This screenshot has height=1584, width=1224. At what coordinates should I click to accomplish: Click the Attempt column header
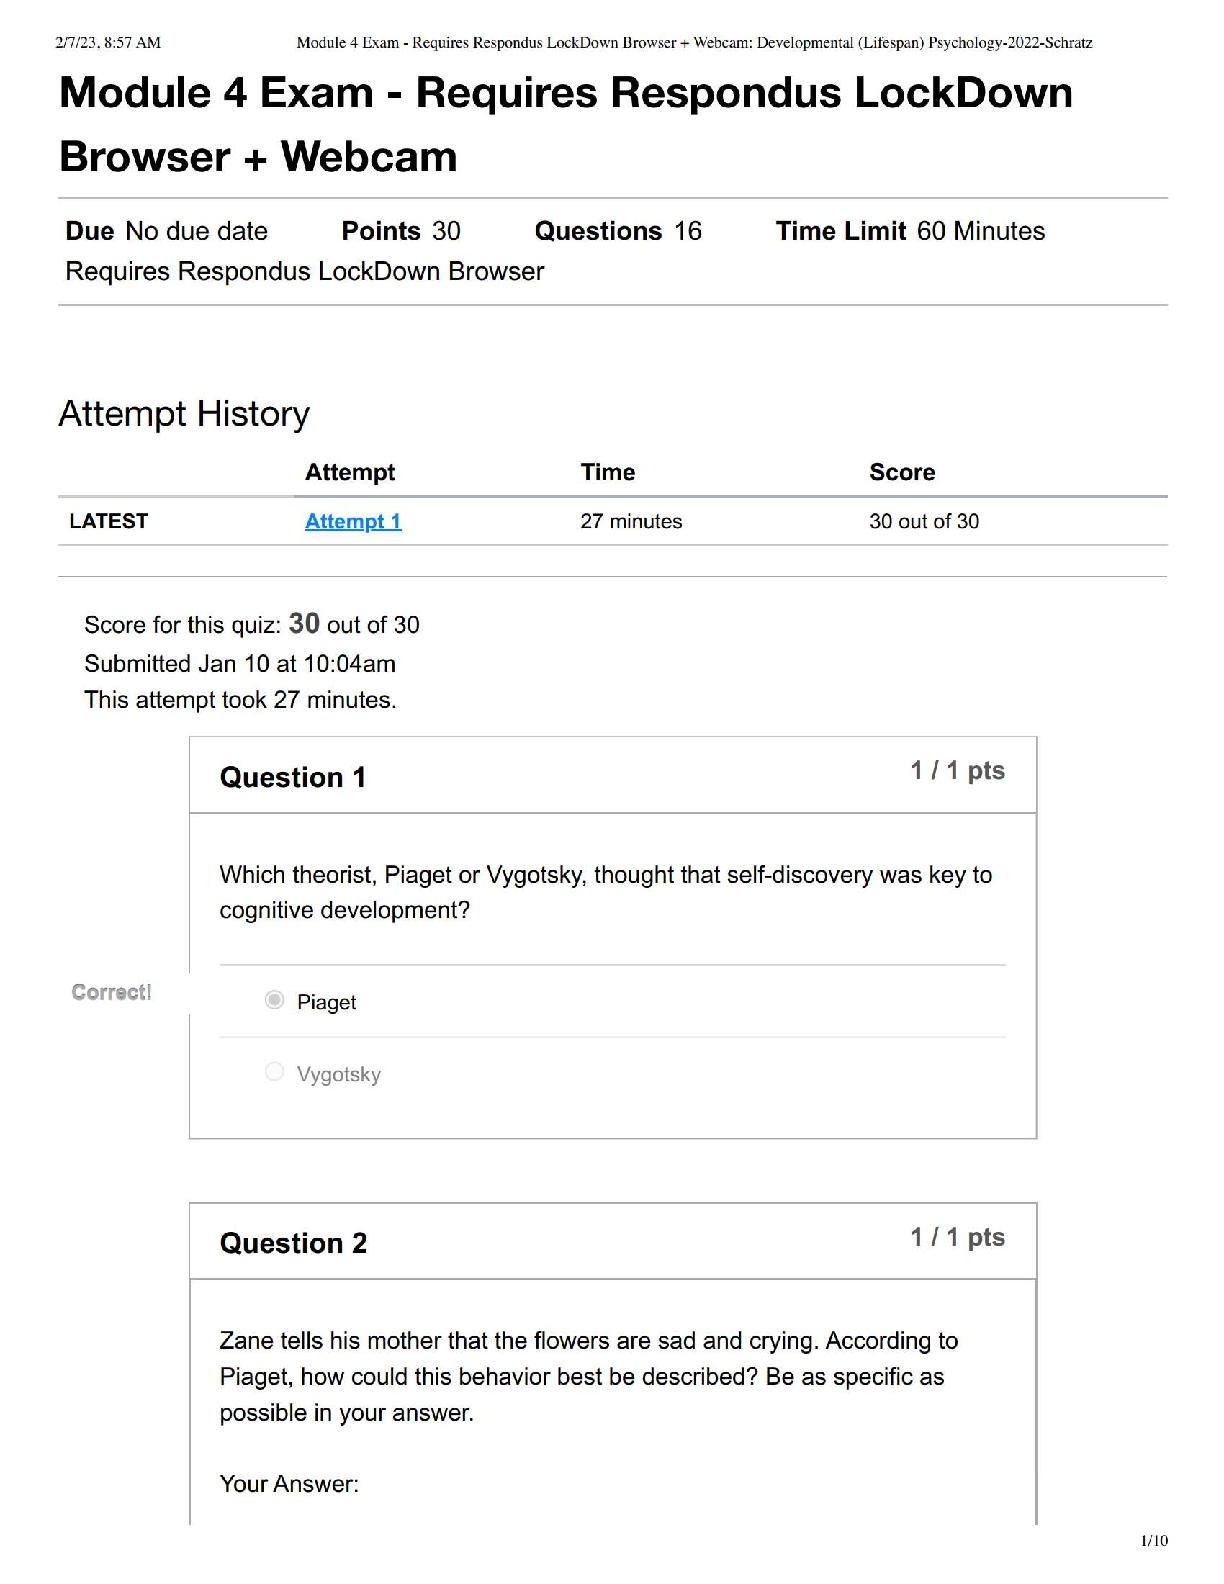point(350,472)
